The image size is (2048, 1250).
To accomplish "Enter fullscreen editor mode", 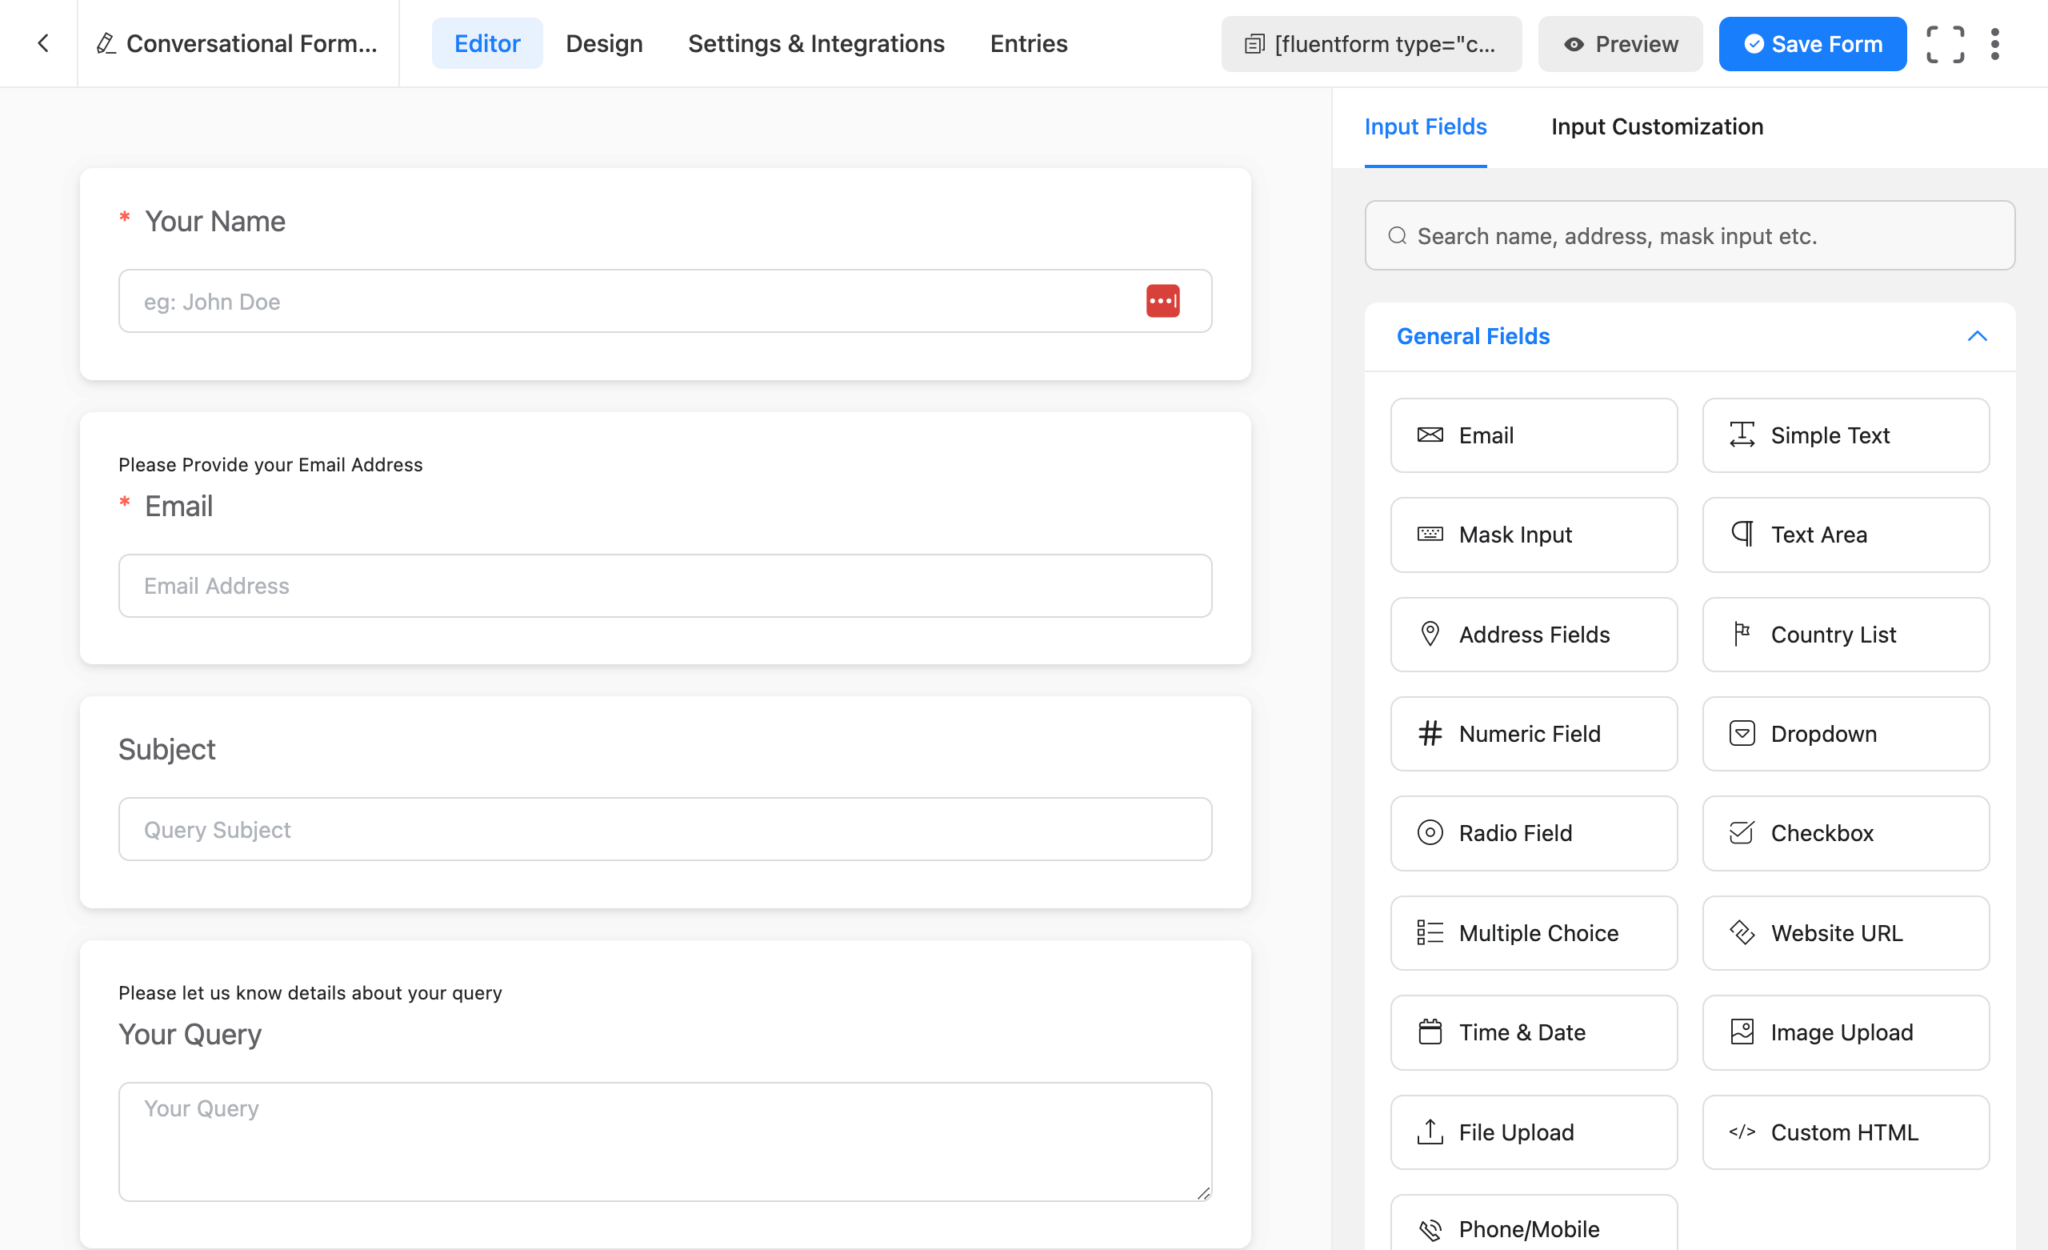I will 1944,43.
